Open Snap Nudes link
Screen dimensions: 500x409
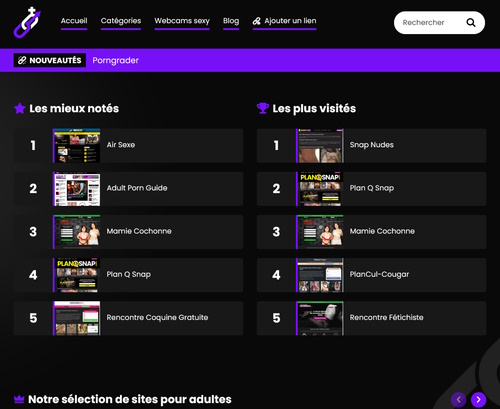coord(372,145)
